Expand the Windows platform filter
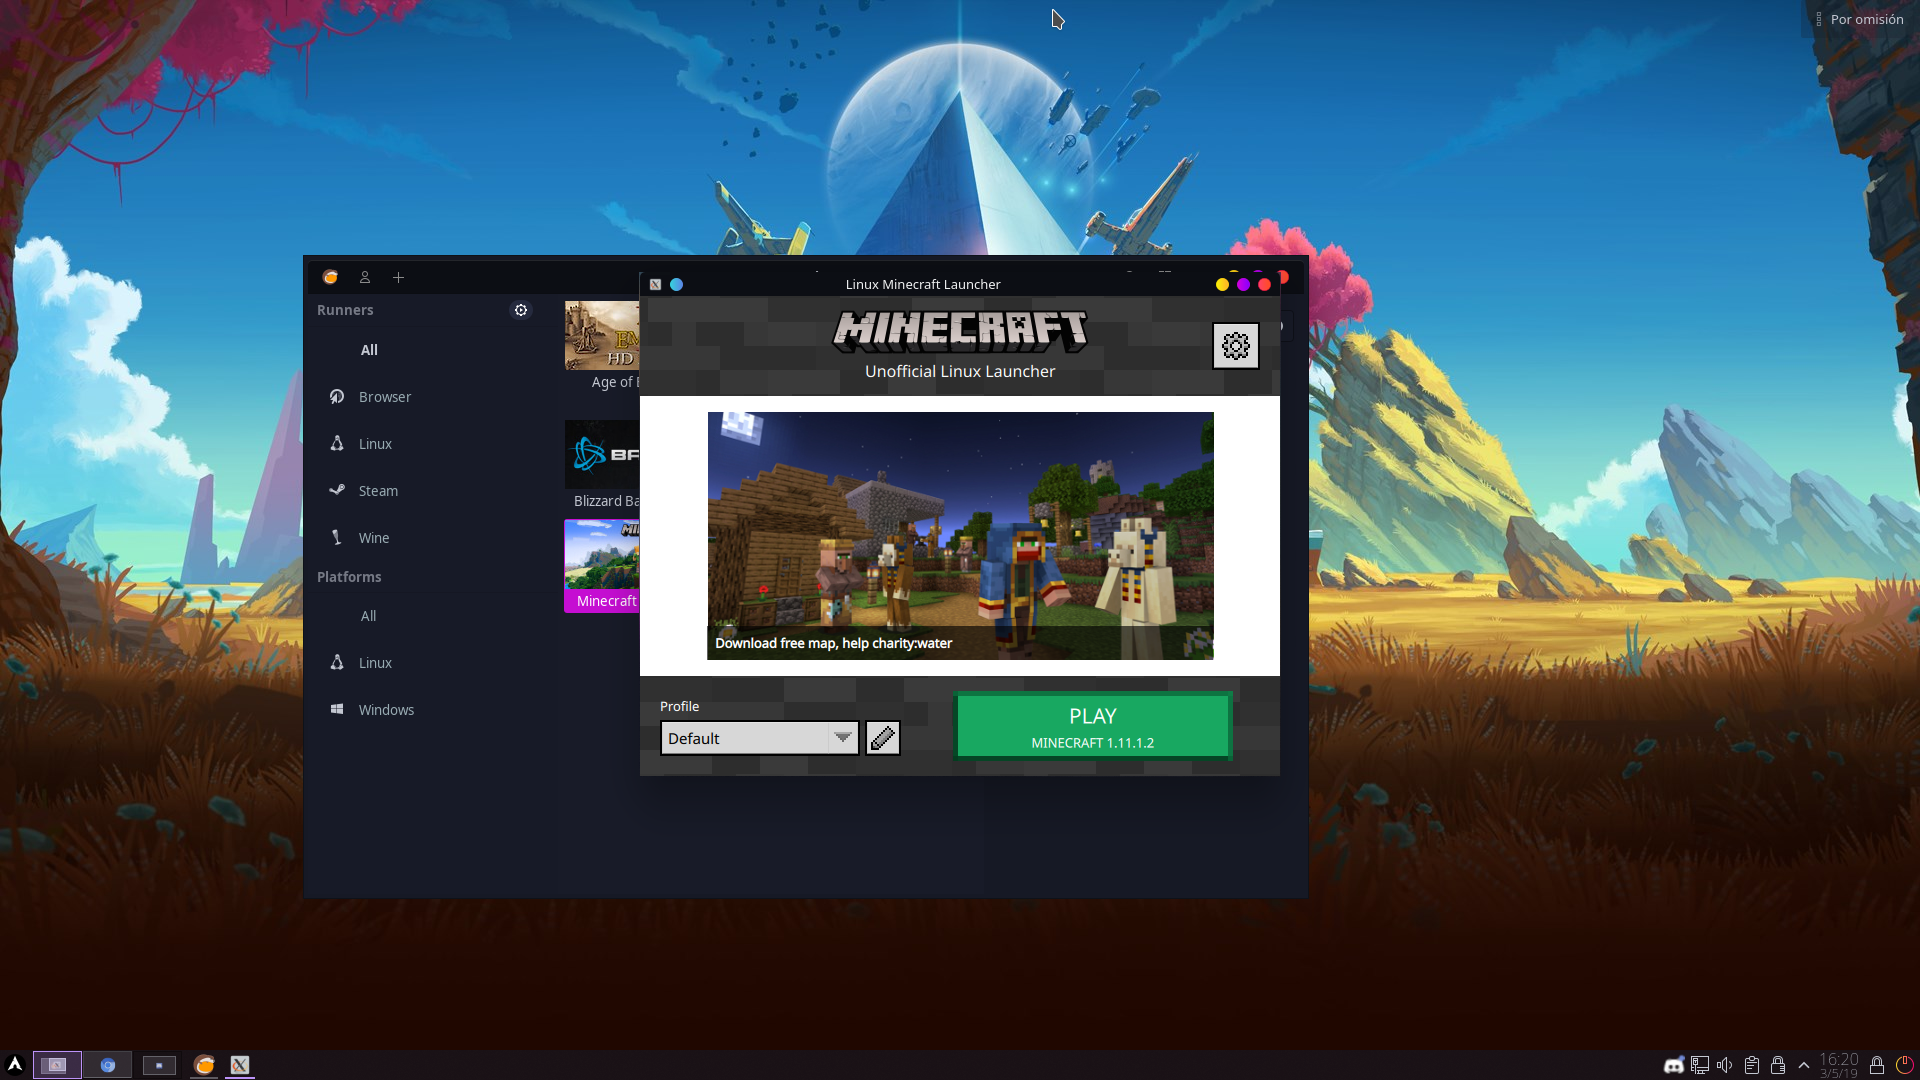This screenshot has height=1080, width=1920. click(386, 709)
